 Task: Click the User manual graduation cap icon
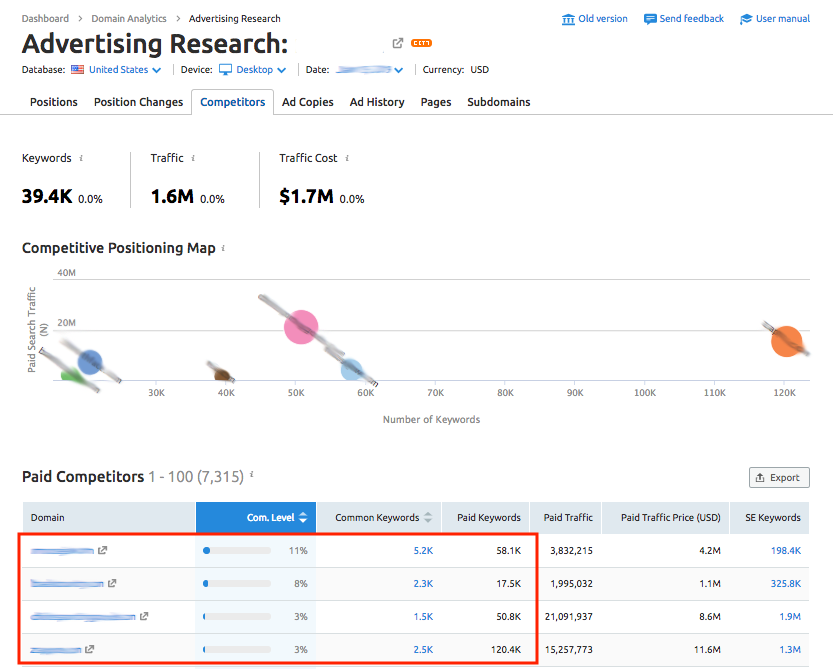tap(746, 19)
